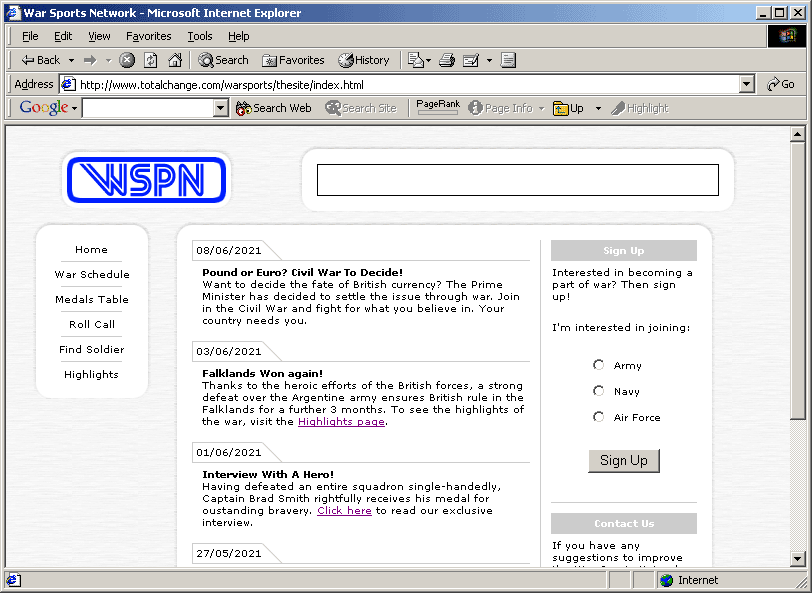Expand the Google logo dropdown menu
The width and height of the screenshot is (812, 593).
click(75, 107)
